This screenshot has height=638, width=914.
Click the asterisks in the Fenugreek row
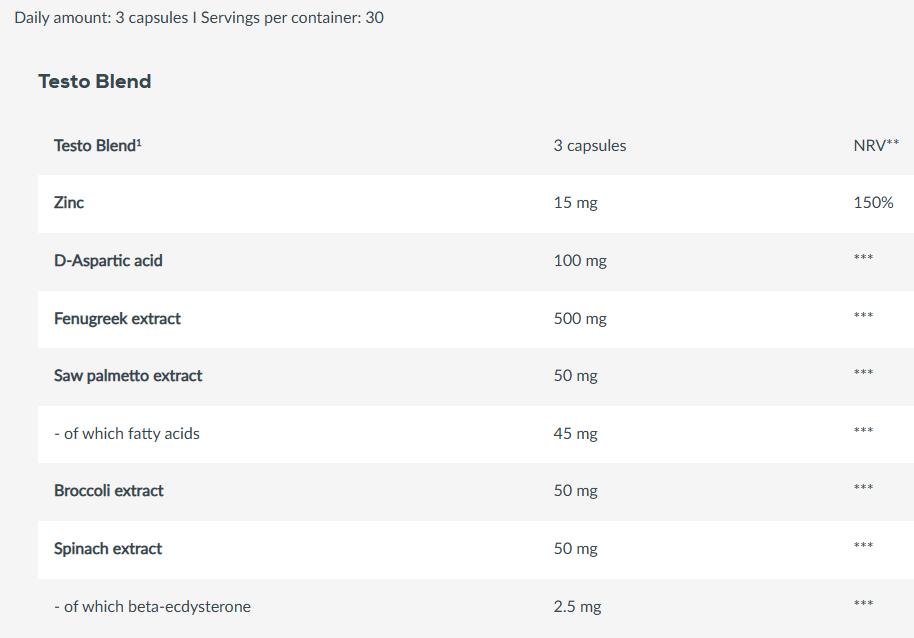[x=864, y=317]
